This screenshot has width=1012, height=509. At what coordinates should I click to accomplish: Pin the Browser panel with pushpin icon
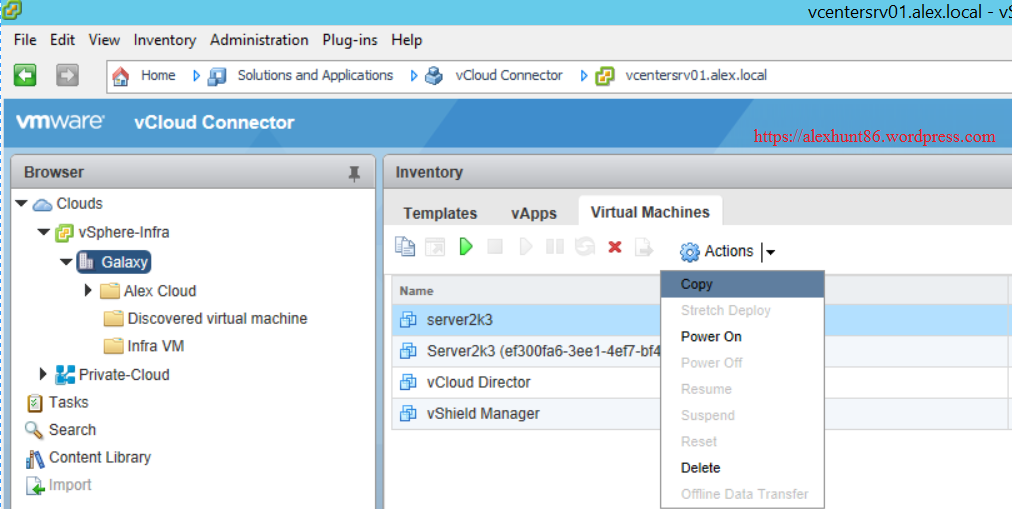[x=354, y=173]
